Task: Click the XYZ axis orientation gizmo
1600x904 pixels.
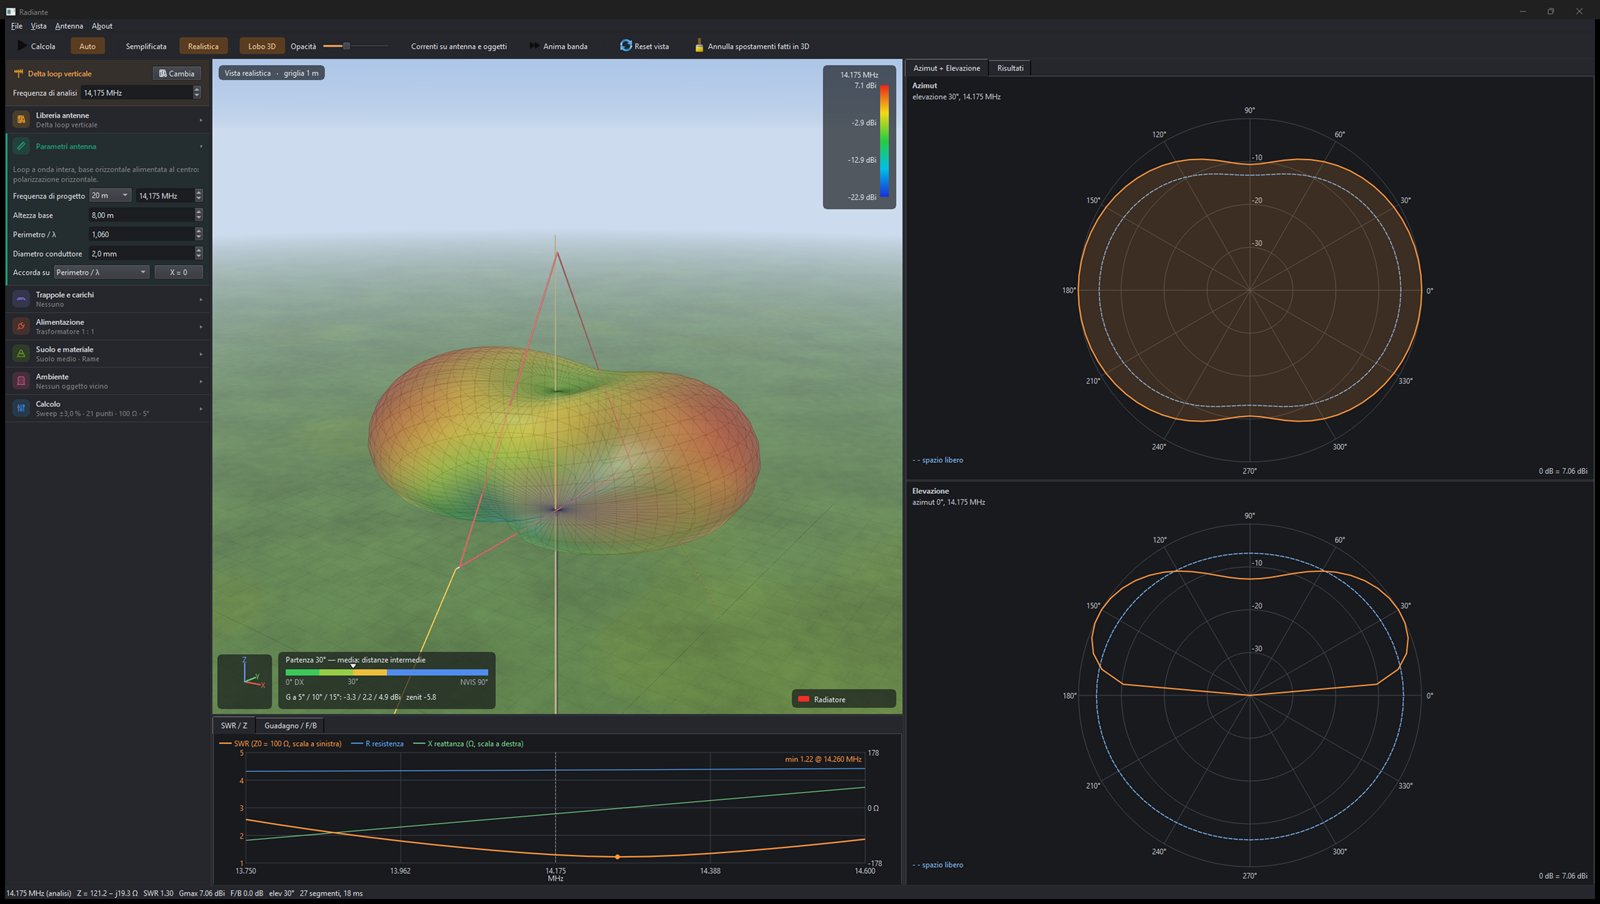Action: click(245, 681)
